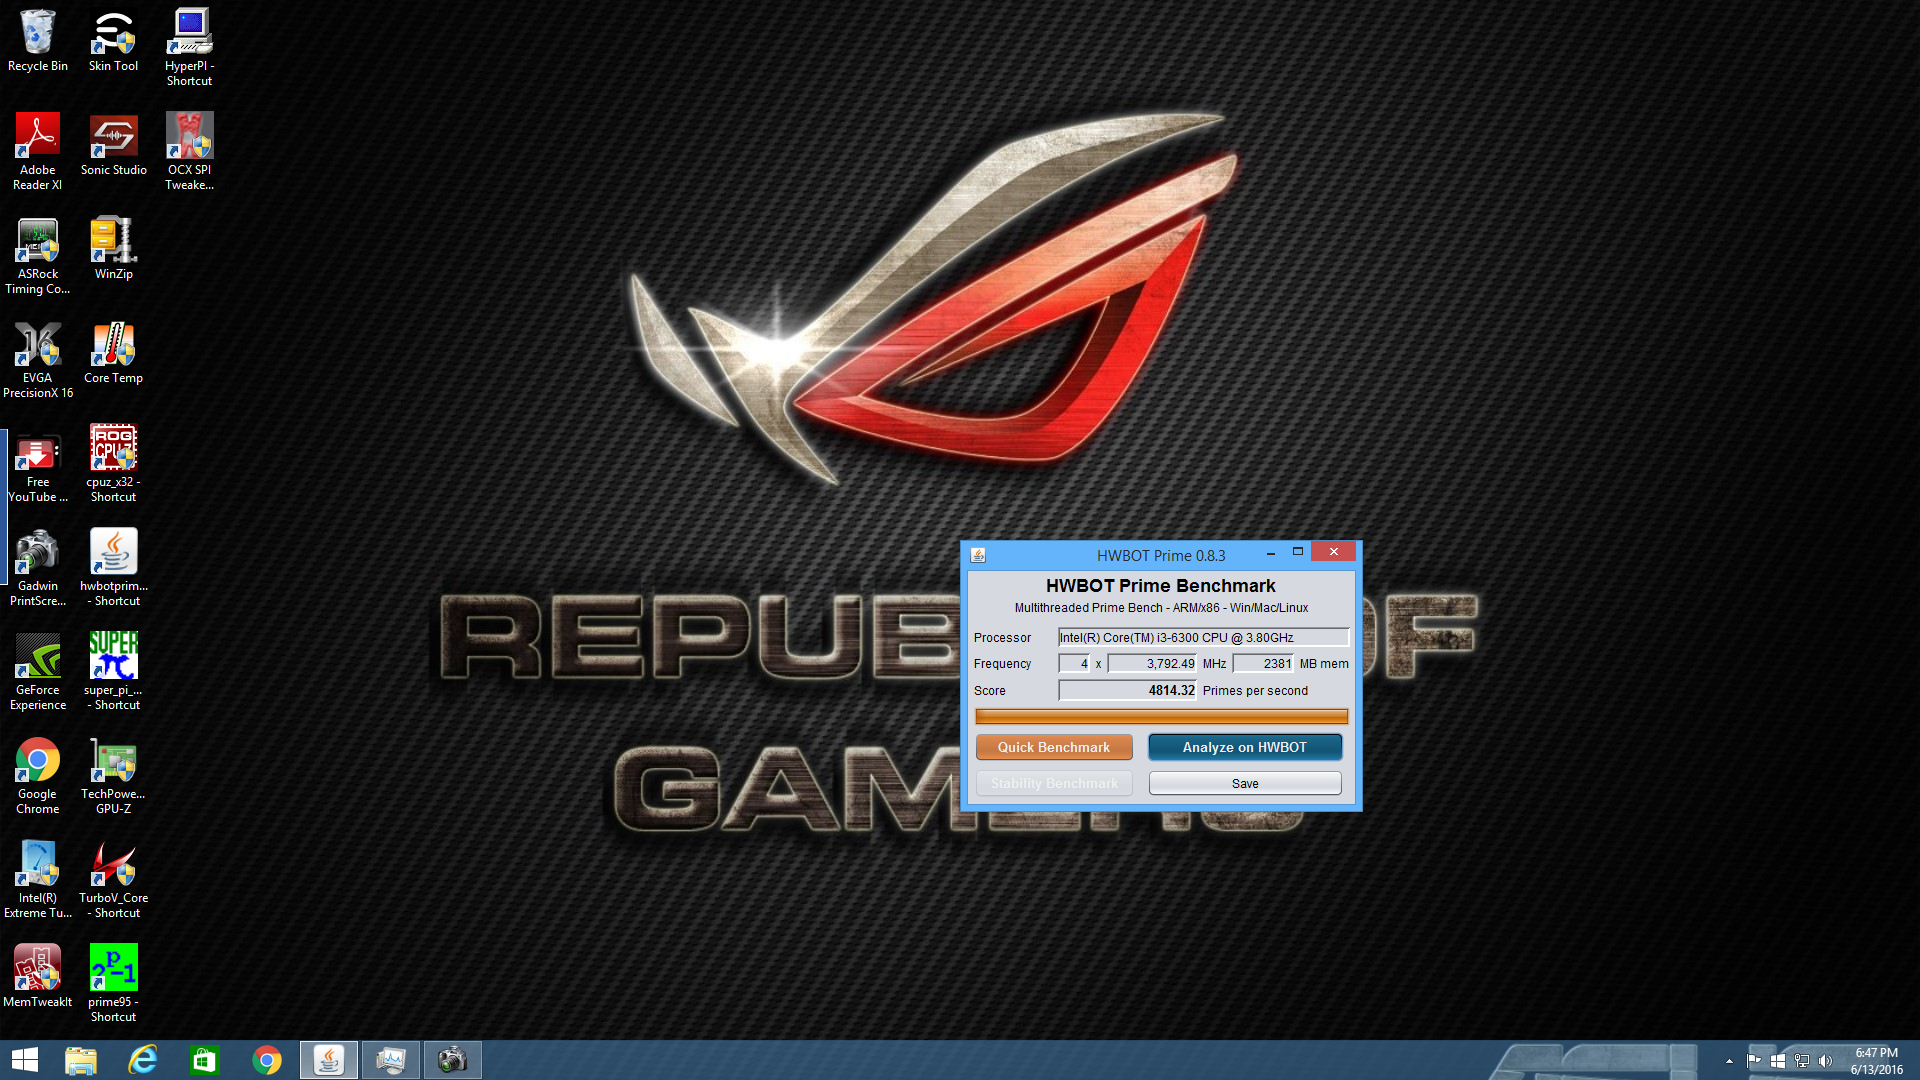Select the Gadwin PrintScreen desktop icon
Image resolution: width=1920 pixels, height=1080 pixels.
pos(38,567)
